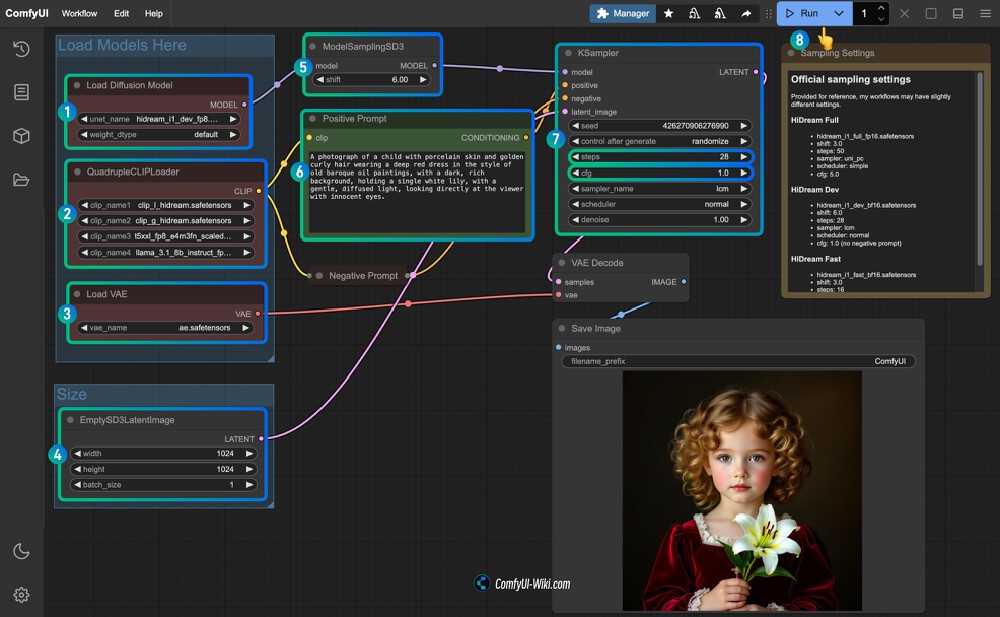Open the sampler_name dropdown in KSampler

[x=659, y=188]
